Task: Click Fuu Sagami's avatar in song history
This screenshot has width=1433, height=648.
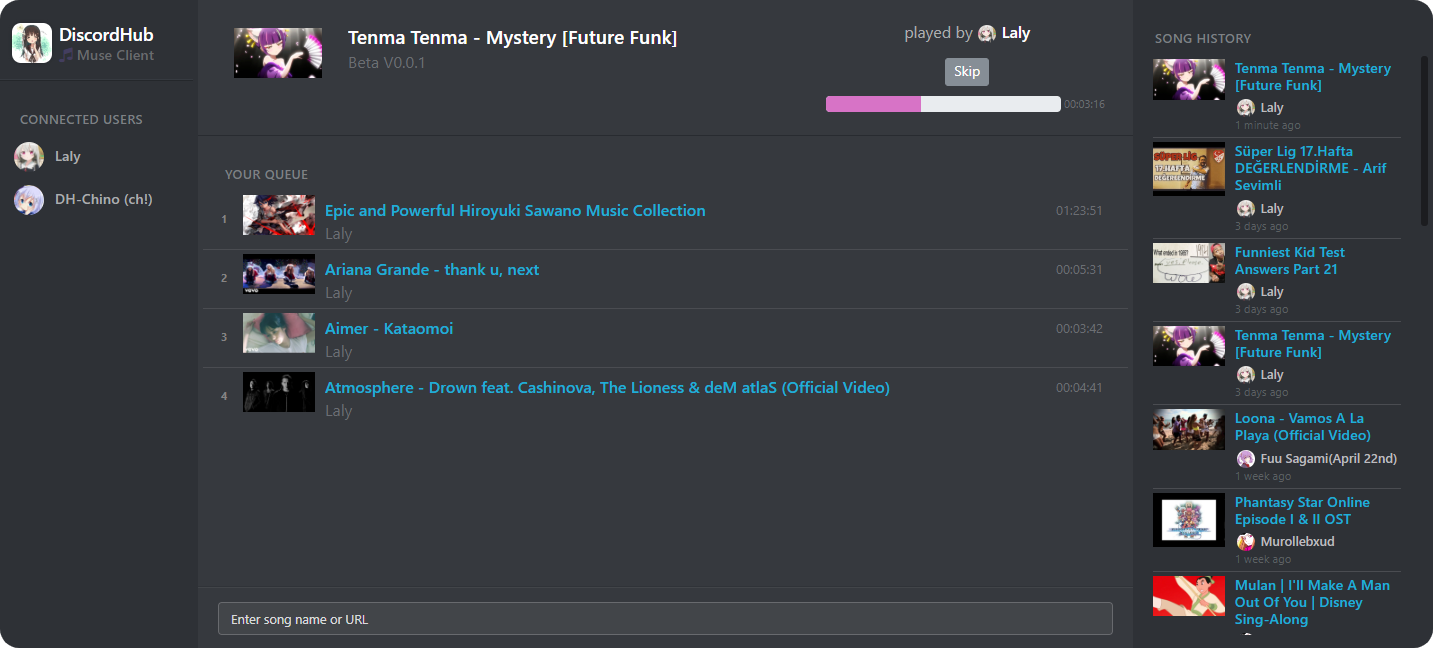Action: (x=1245, y=459)
